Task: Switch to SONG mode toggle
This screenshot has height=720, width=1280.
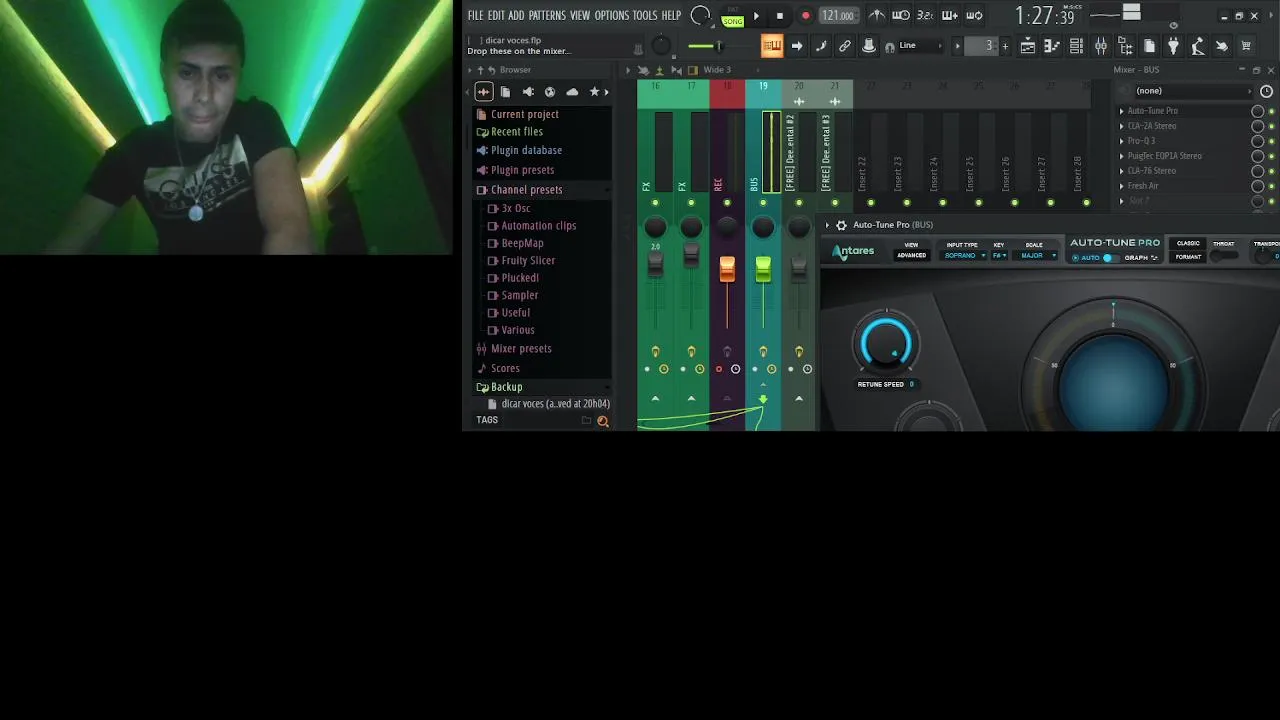Action: coord(733,21)
